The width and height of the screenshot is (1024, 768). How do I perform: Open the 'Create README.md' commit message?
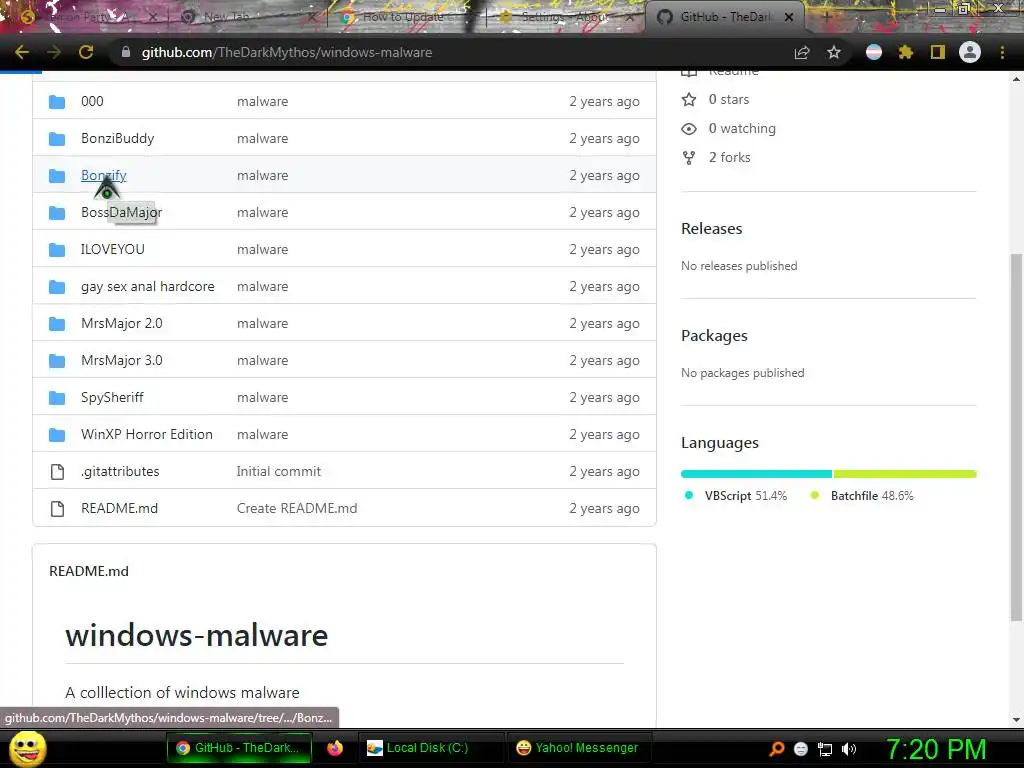[296, 508]
